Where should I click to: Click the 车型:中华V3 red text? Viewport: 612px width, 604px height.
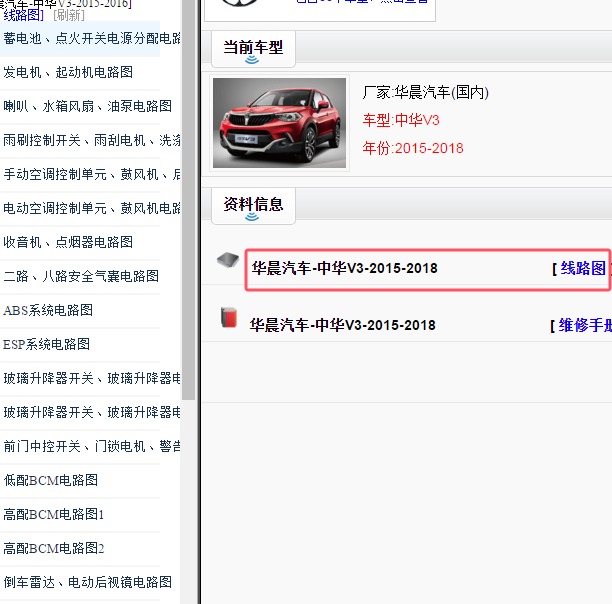click(x=401, y=120)
